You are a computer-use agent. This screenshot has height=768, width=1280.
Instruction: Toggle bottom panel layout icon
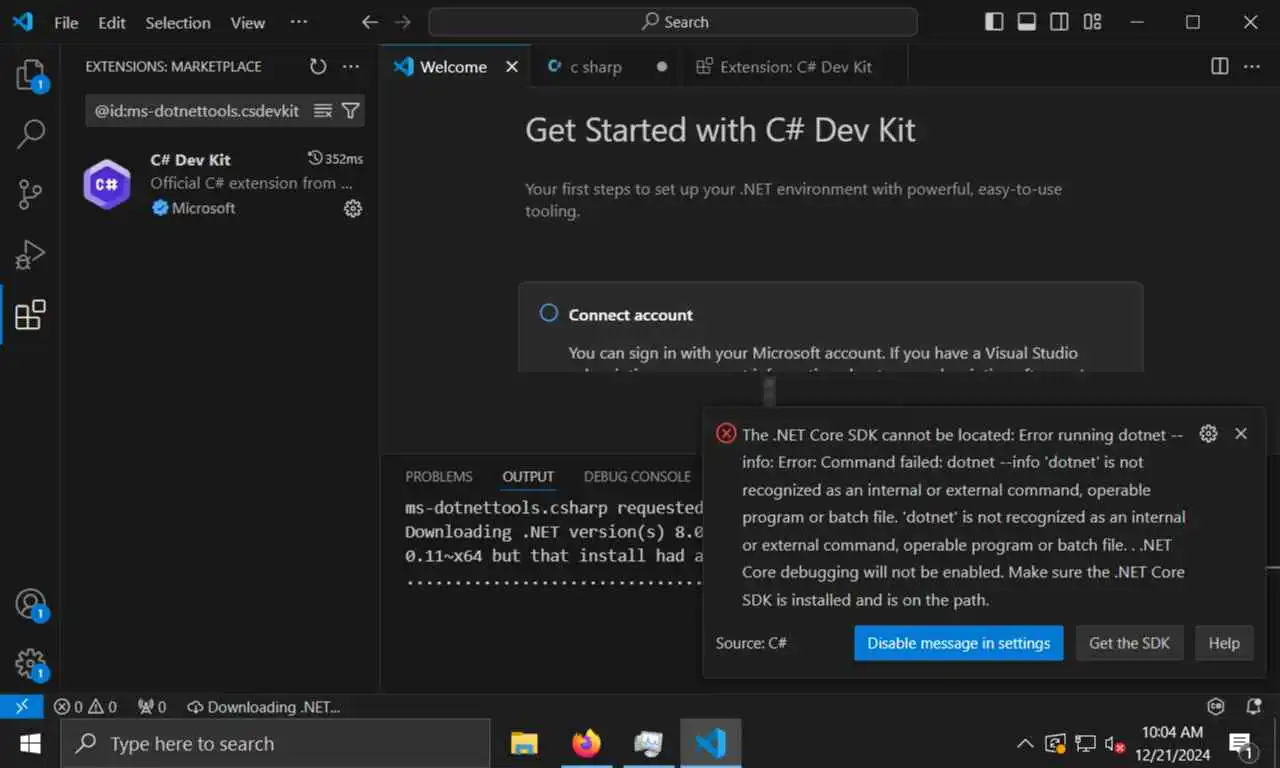pyautogui.click(x=1027, y=22)
